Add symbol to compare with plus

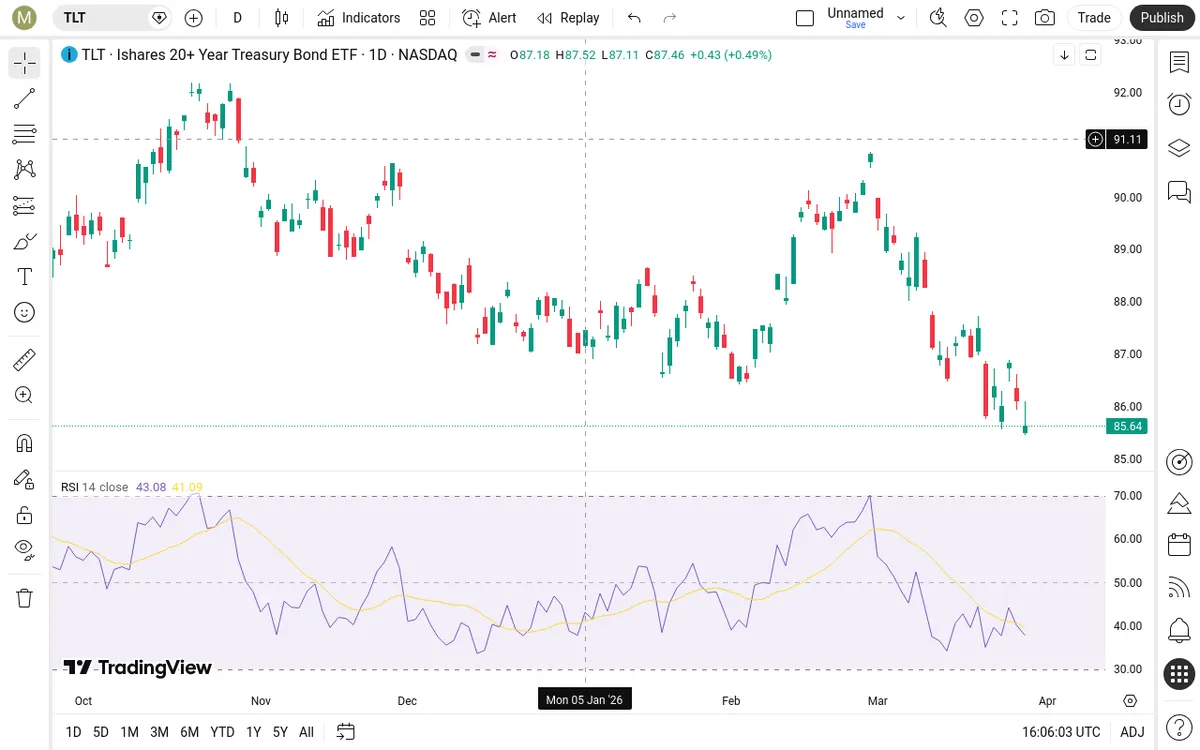click(194, 17)
